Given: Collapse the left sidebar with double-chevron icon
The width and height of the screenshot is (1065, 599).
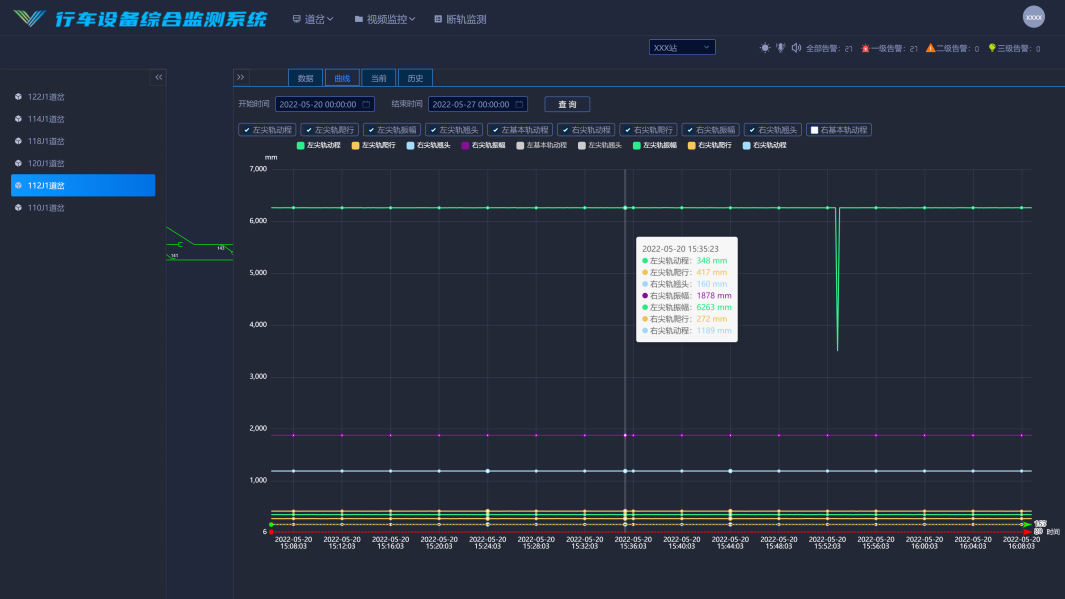Looking at the screenshot, I should (x=158, y=77).
